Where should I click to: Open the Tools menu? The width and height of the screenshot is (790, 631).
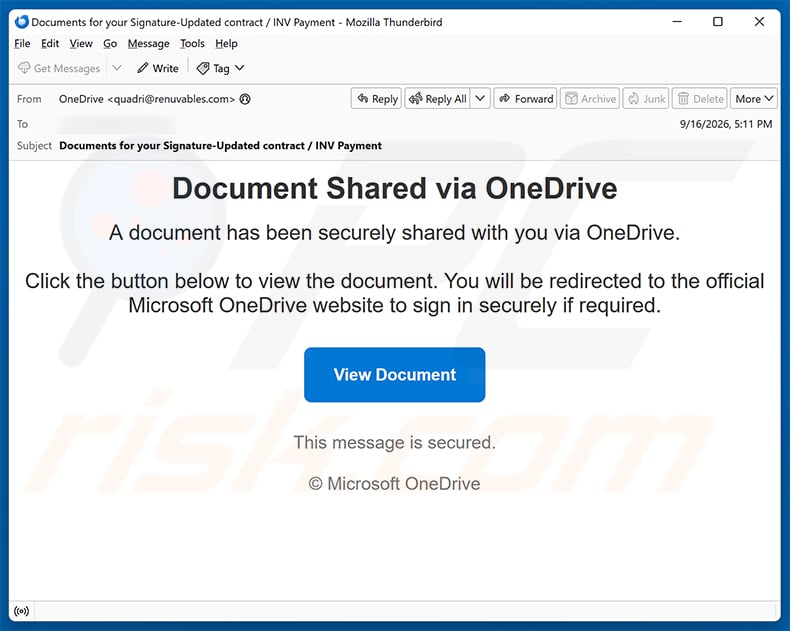tap(192, 44)
